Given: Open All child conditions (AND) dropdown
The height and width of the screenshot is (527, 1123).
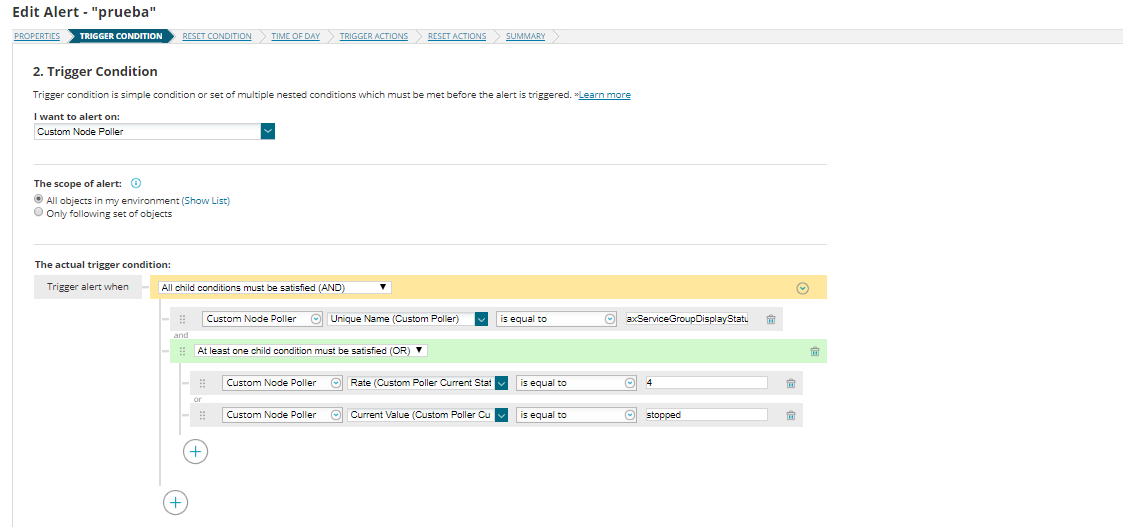Looking at the screenshot, I should pos(275,287).
